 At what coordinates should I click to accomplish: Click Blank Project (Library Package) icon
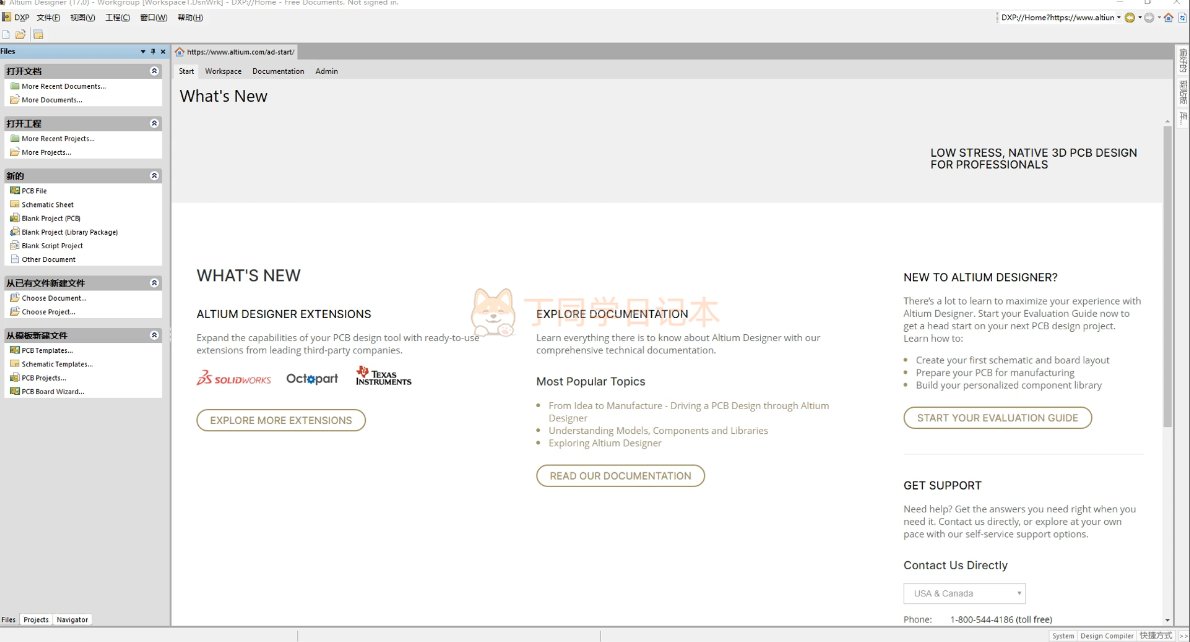tap(14, 231)
